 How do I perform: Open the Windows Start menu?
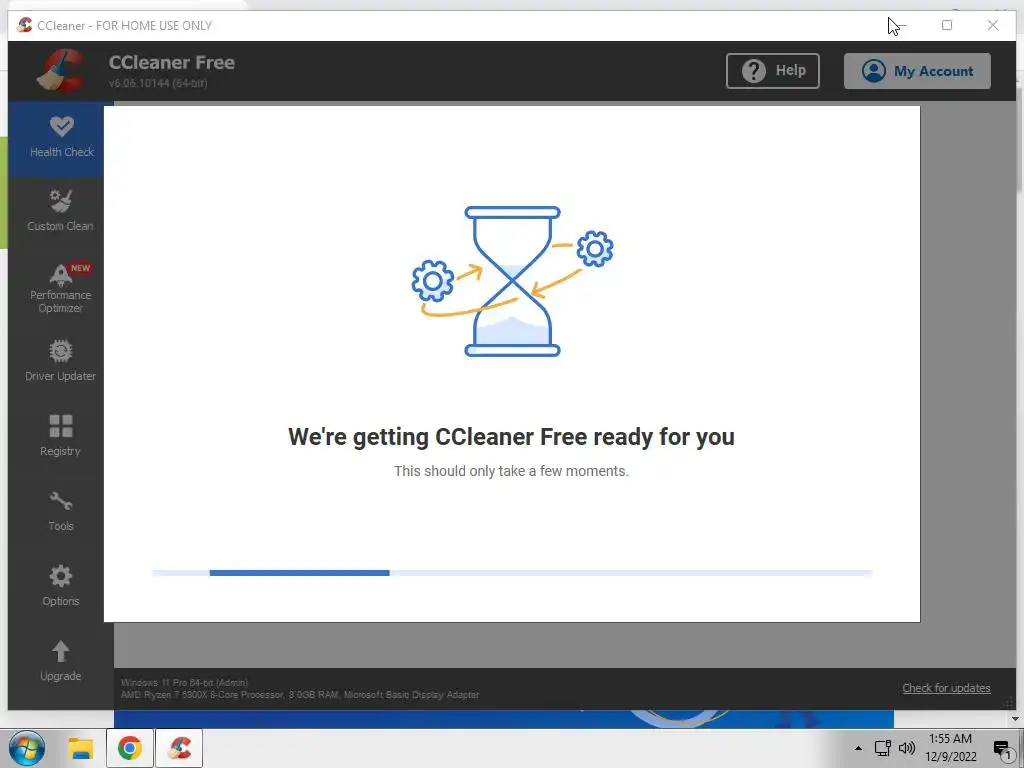pyautogui.click(x=27, y=748)
